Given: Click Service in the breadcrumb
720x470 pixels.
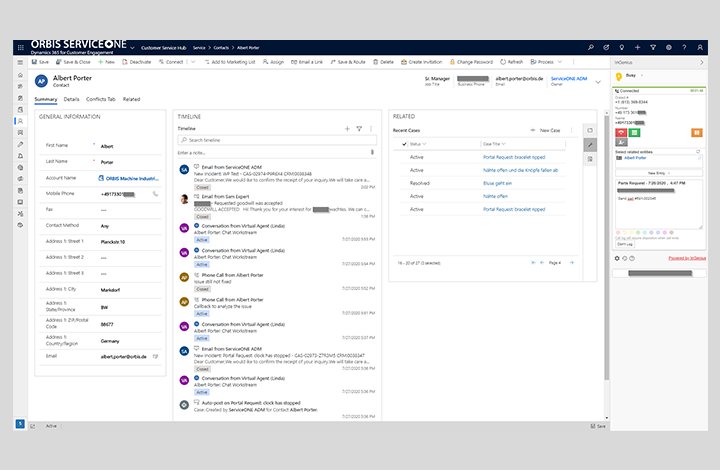Looking at the screenshot, I should pyautogui.click(x=199, y=48).
